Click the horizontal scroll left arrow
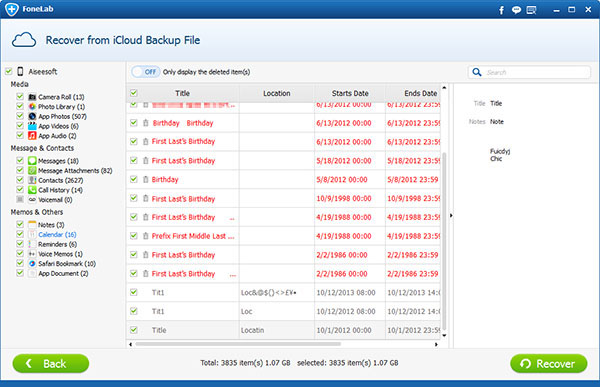Viewport: 600px width, 387px height. point(130,344)
